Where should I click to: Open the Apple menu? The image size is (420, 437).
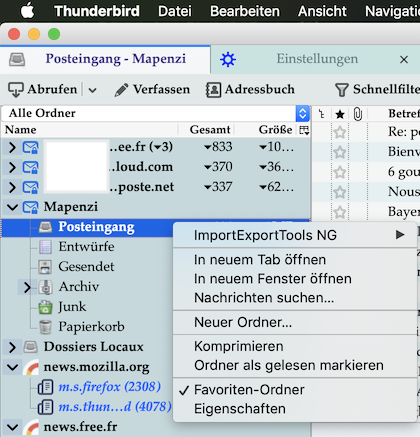(x=27, y=11)
